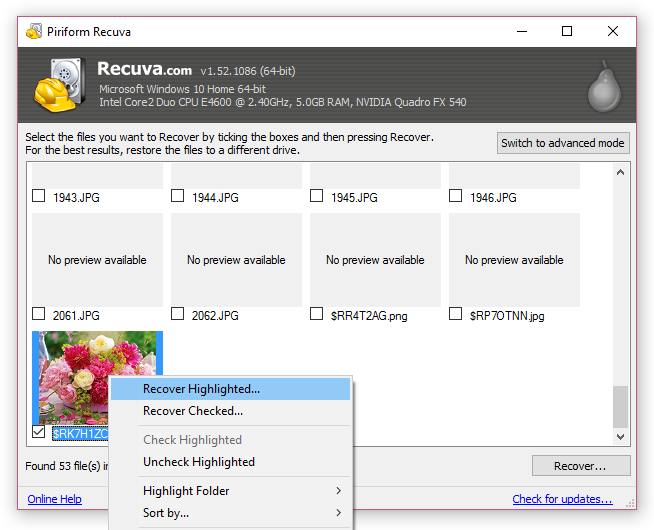Uncheck the checked $RK7H1ZC file checkbox
The width and height of the screenshot is (654, 530).
tap(38, 432)
